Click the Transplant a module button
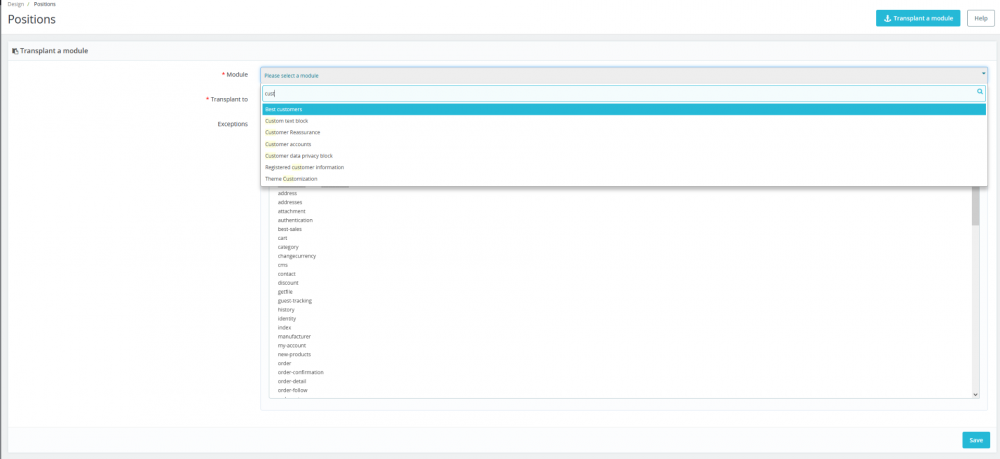The height and width of the screenshot is (459, 1000). click(x=918, y=18)
